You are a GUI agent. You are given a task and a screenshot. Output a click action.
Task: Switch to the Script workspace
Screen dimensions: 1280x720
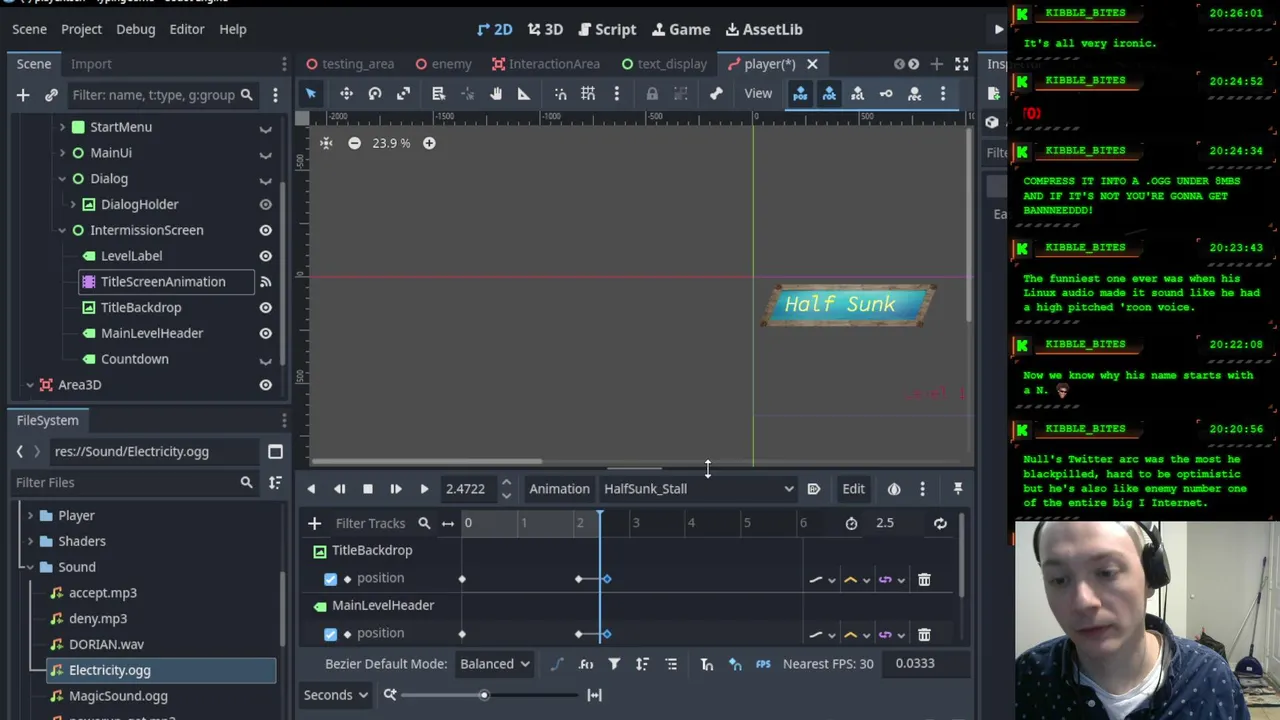(x=607, y=29)
